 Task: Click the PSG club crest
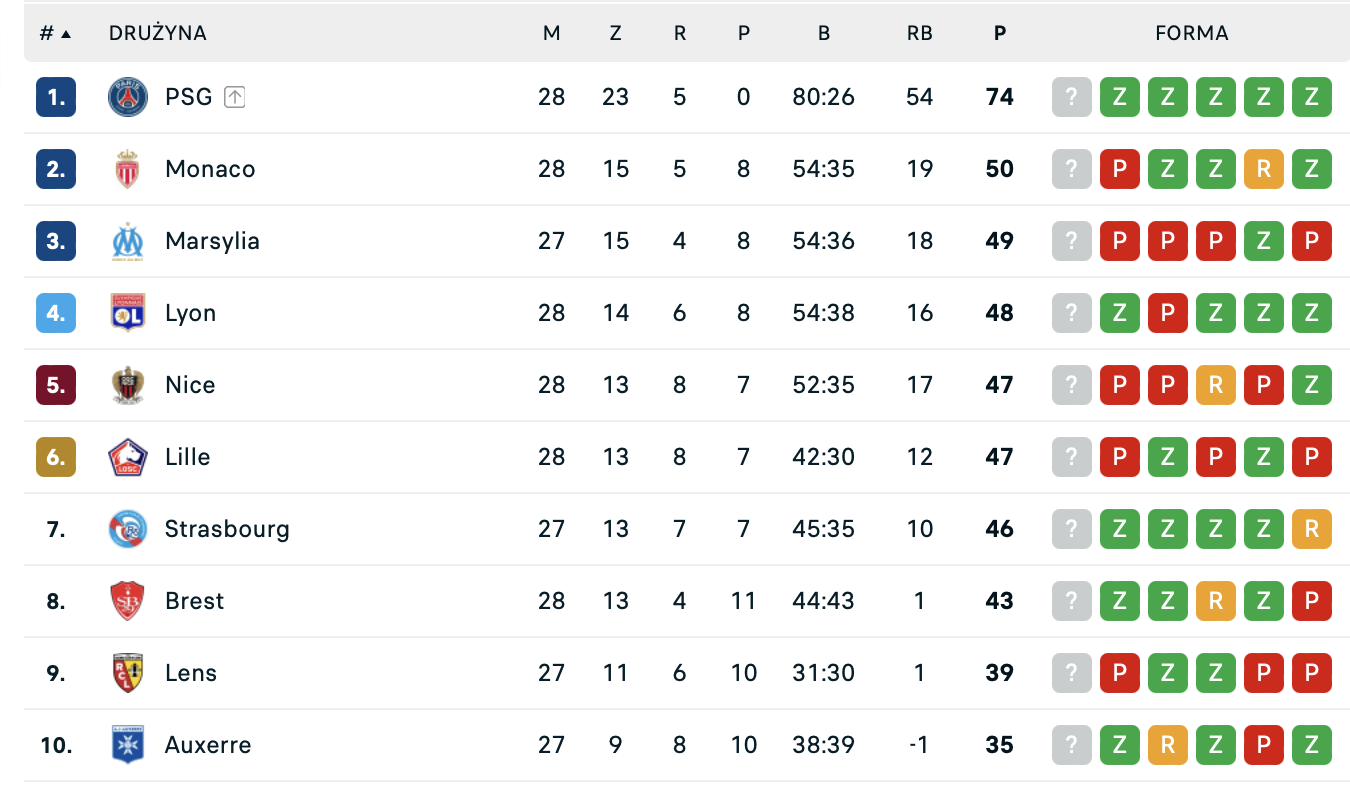127,97
